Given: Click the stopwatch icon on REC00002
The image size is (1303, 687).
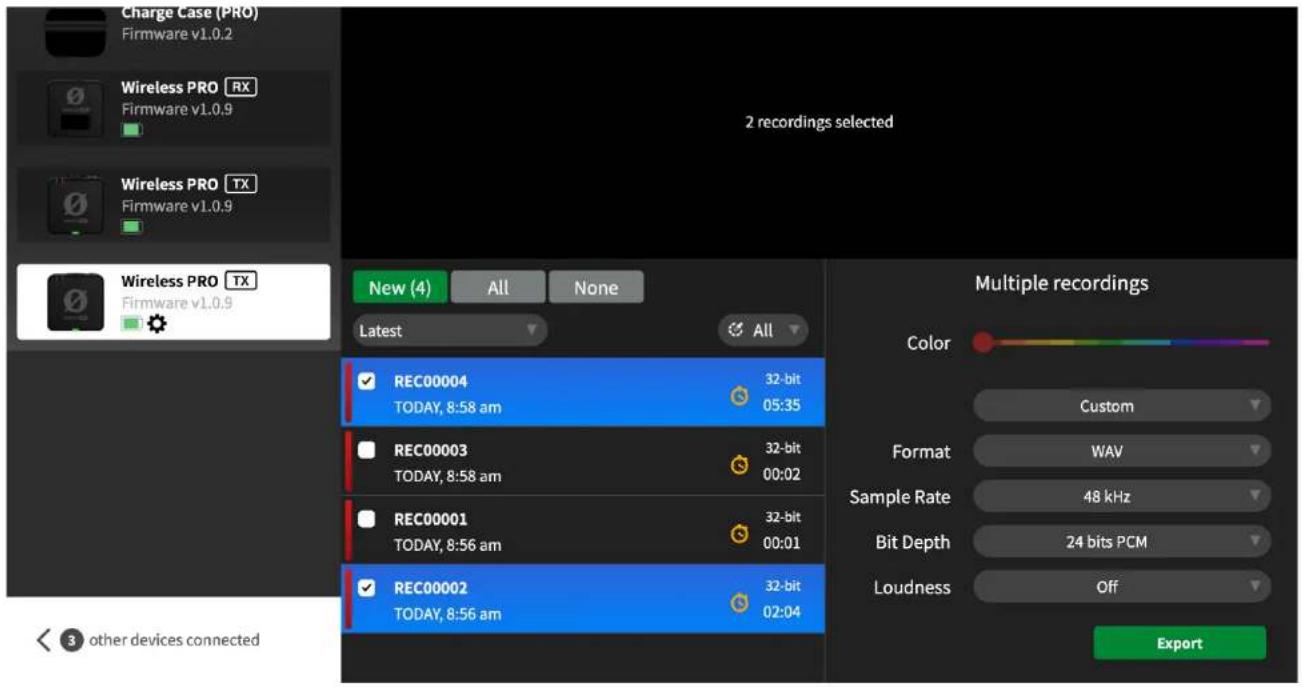Looking at the screenshot, I should click(739, 603).
